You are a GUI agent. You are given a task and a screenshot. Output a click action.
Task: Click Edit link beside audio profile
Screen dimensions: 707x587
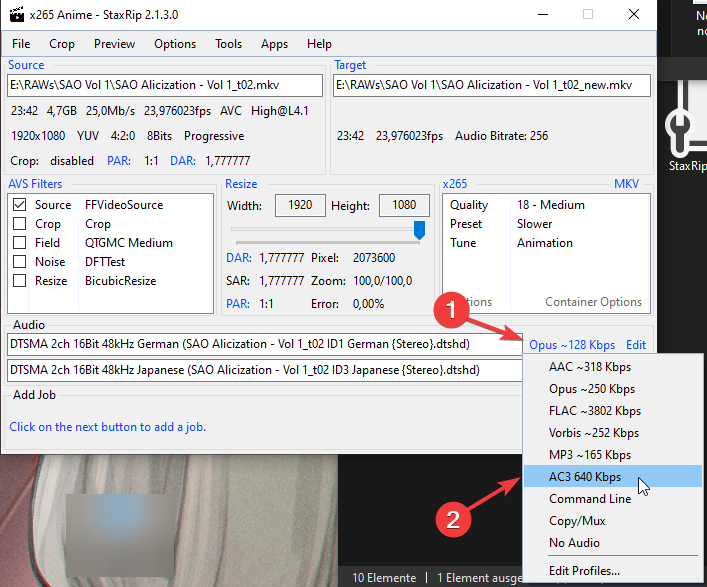(x=636, y=345)
